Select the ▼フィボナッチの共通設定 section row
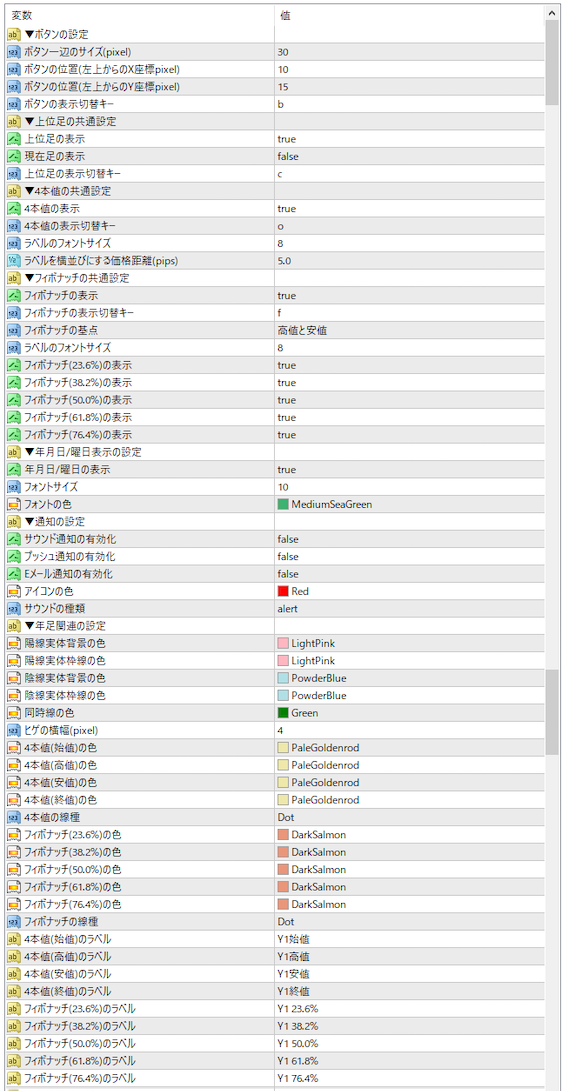The width and height of the screenshot is (565, 1091). (x=275, y=278)
